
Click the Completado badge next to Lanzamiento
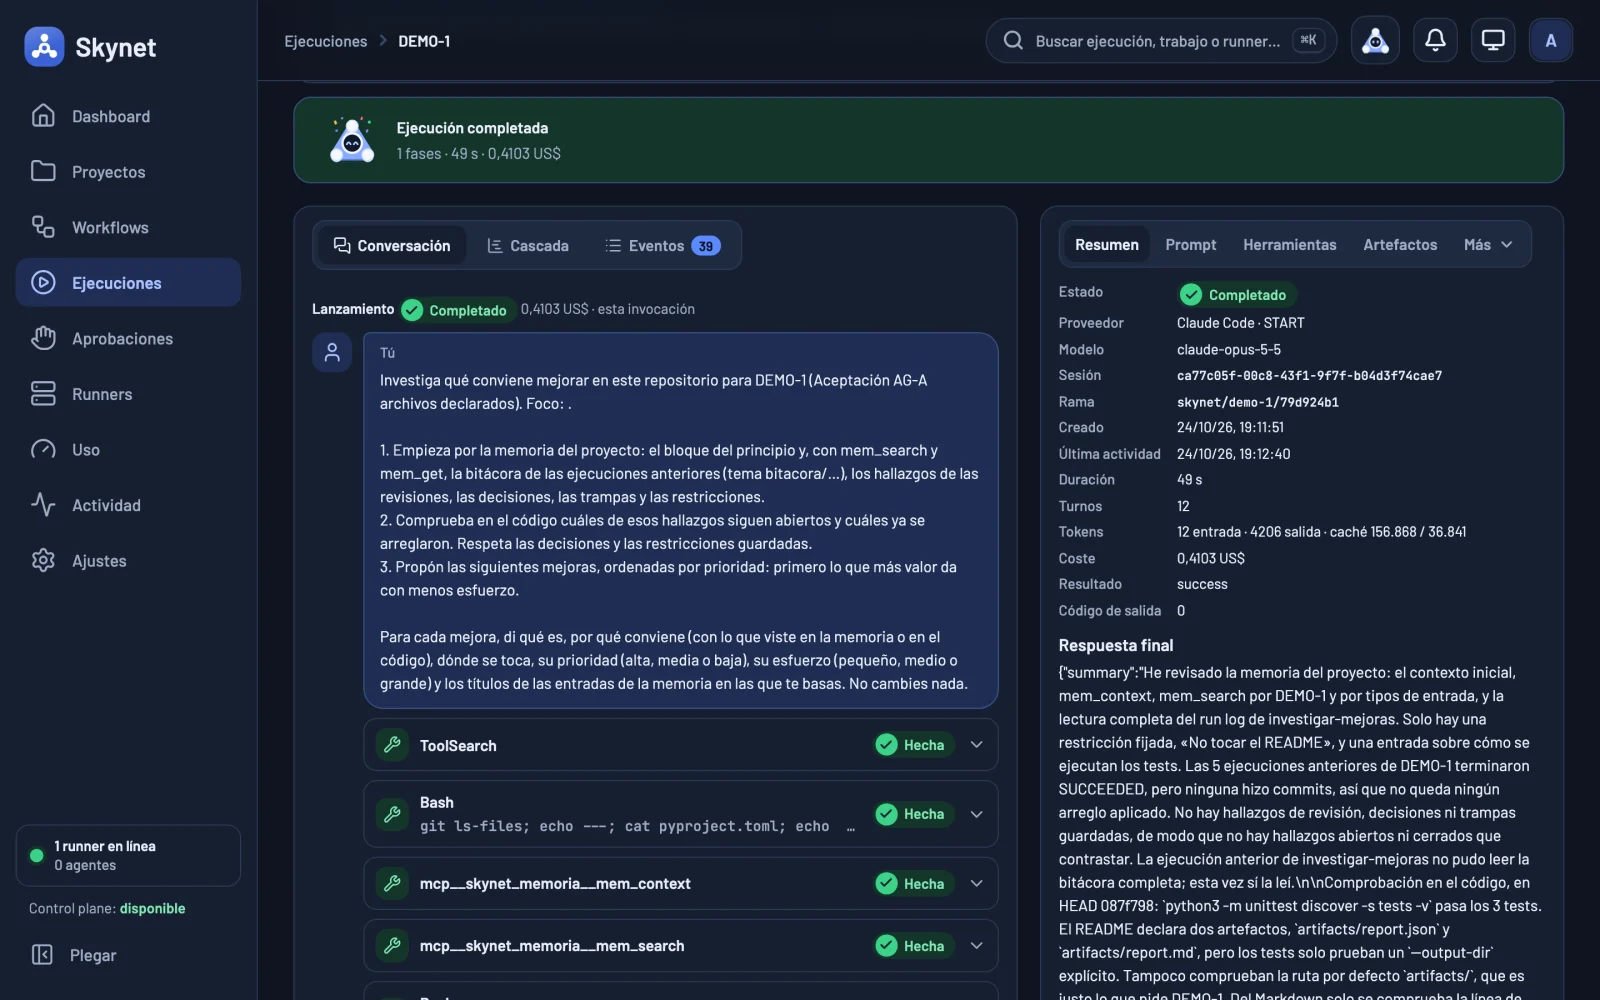458,310
